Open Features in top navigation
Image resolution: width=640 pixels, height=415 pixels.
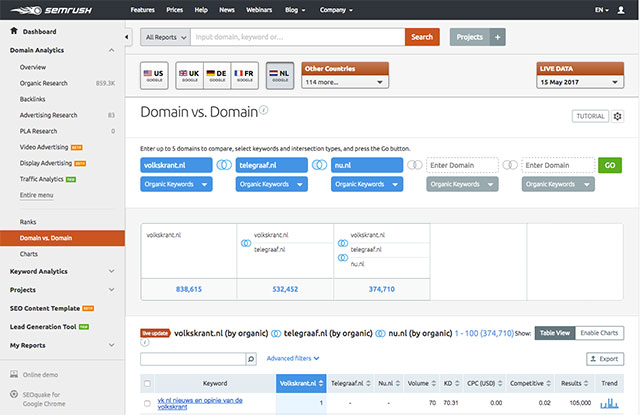pyautogui.click(x=142, y=10)
